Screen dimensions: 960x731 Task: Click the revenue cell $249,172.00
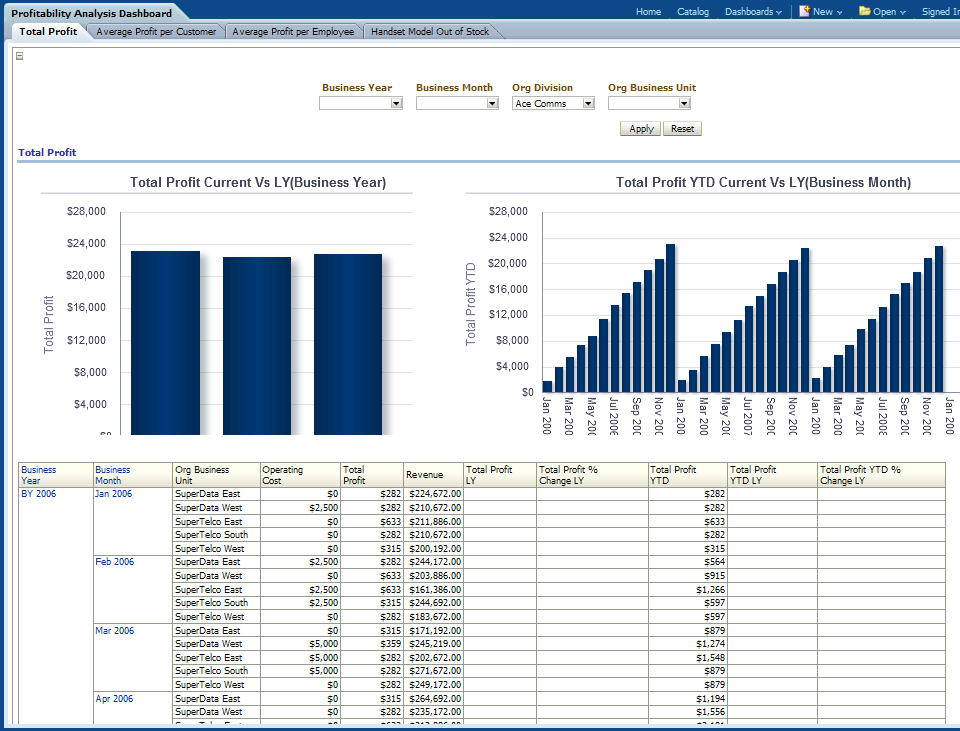(x=435, y=684)
